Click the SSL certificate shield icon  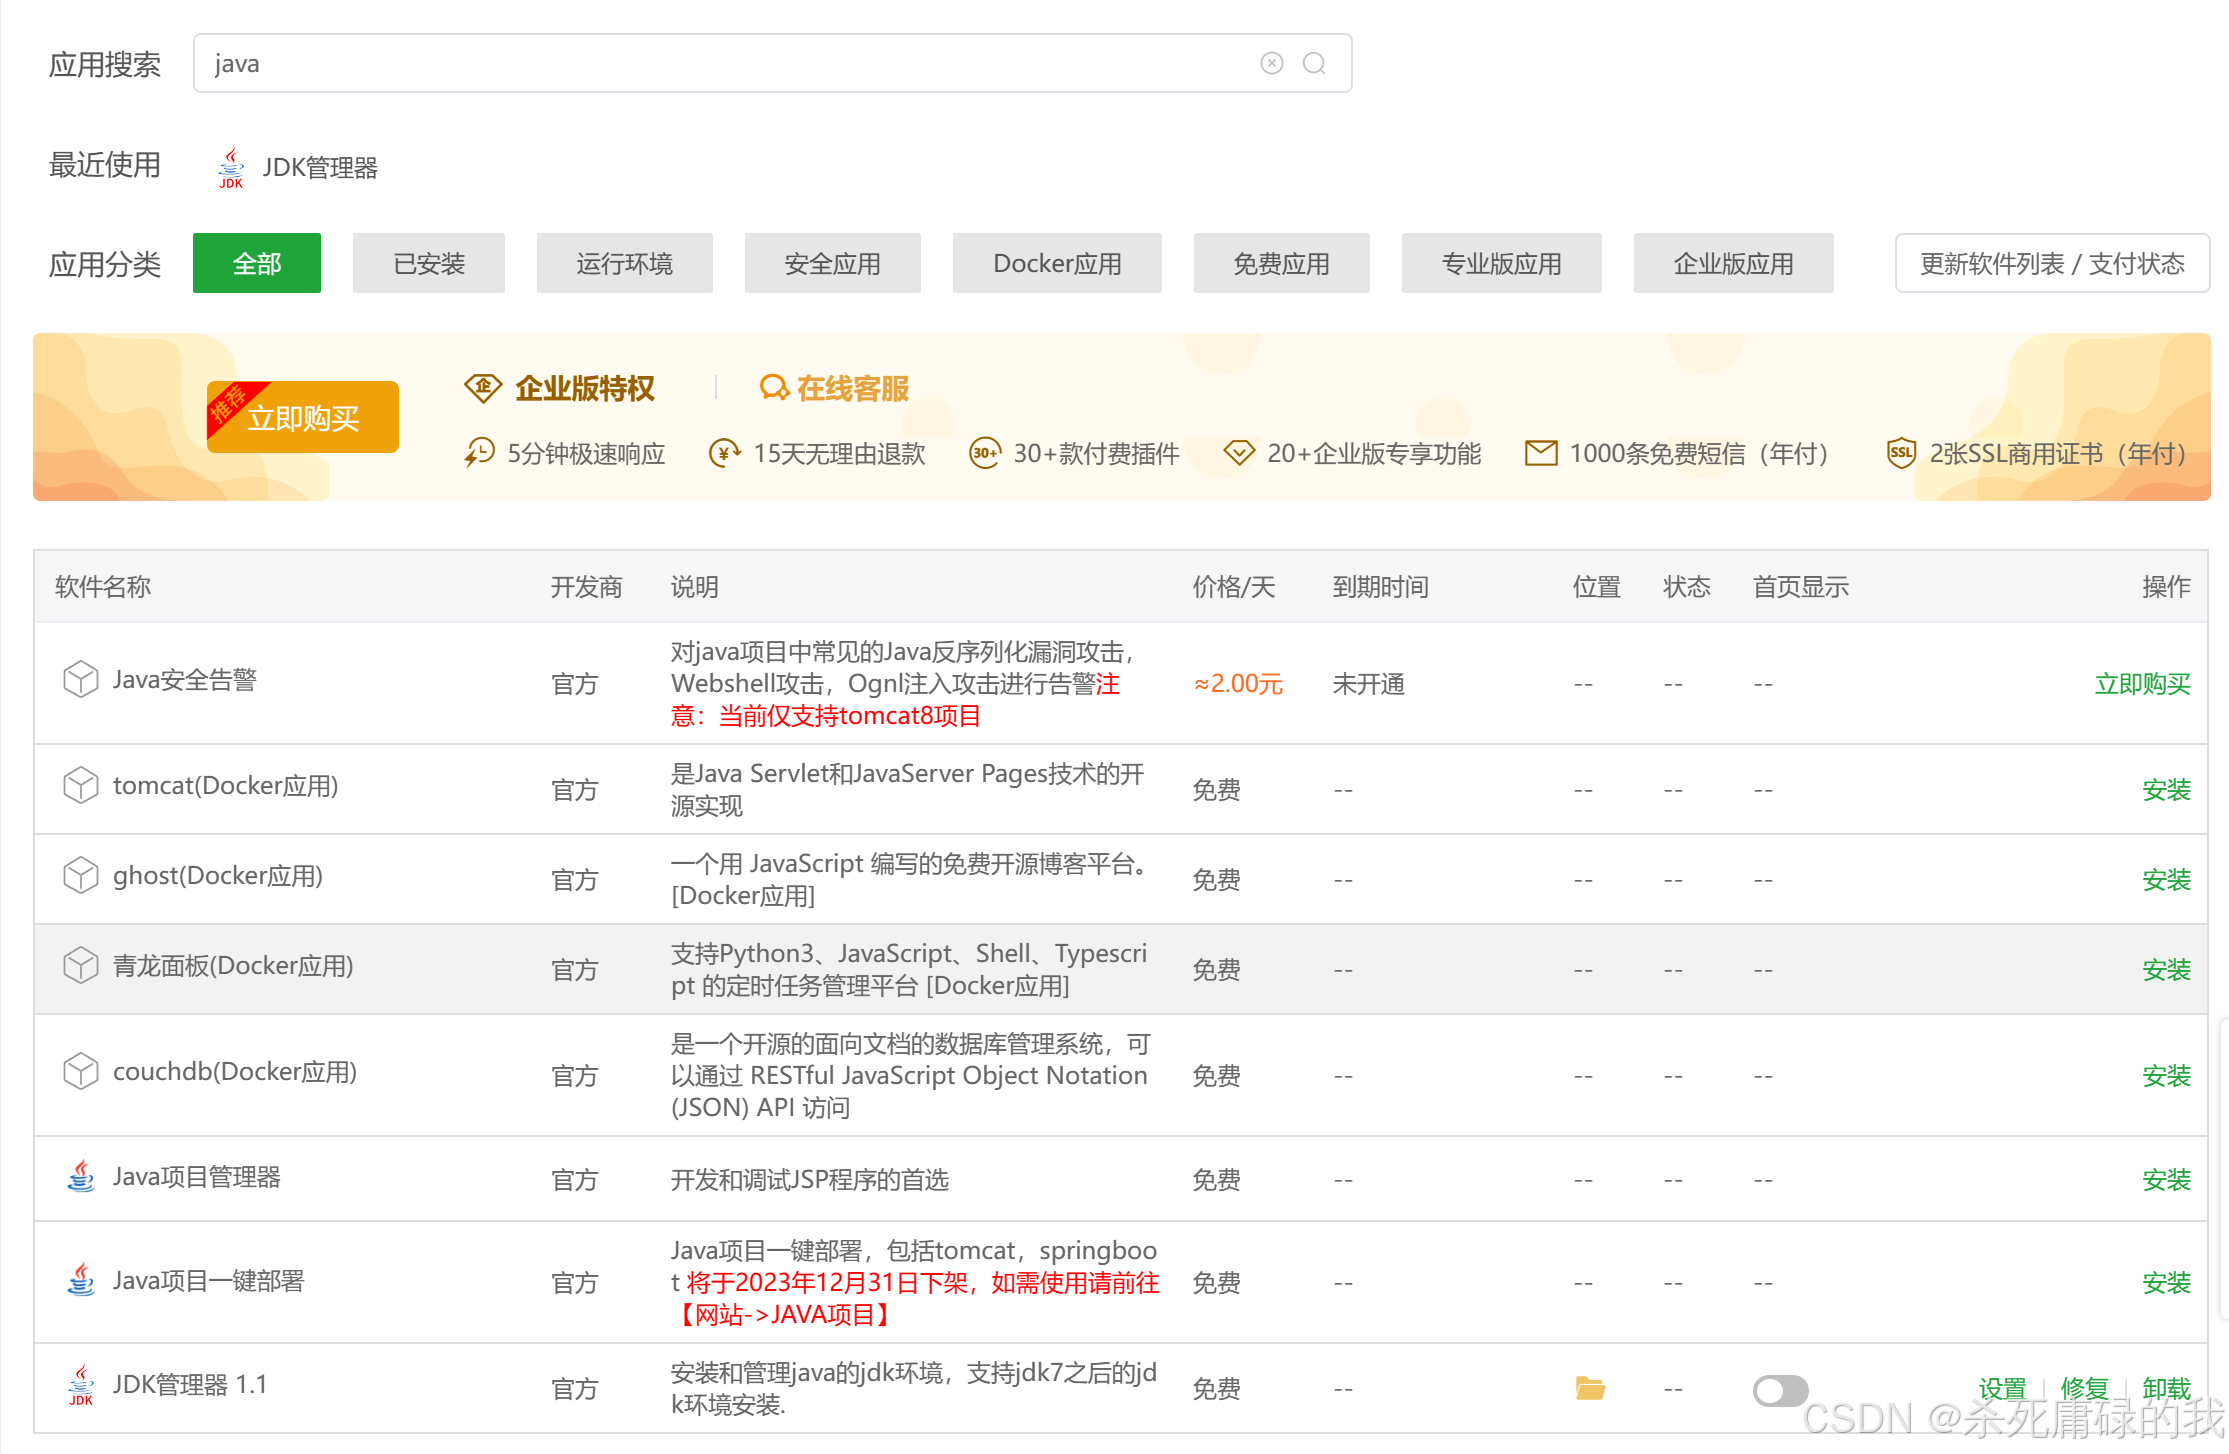[1901, 453]
